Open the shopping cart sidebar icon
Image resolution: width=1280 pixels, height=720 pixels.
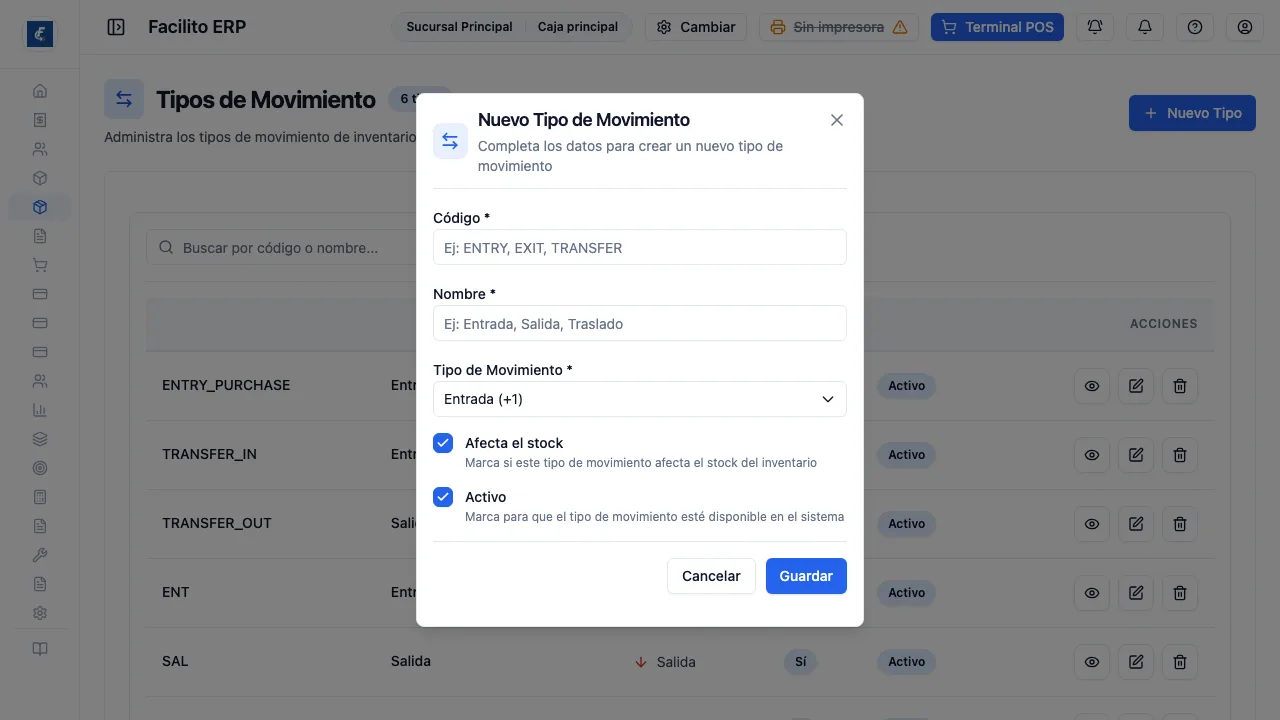pyautogui.click(x=40, y=265)
